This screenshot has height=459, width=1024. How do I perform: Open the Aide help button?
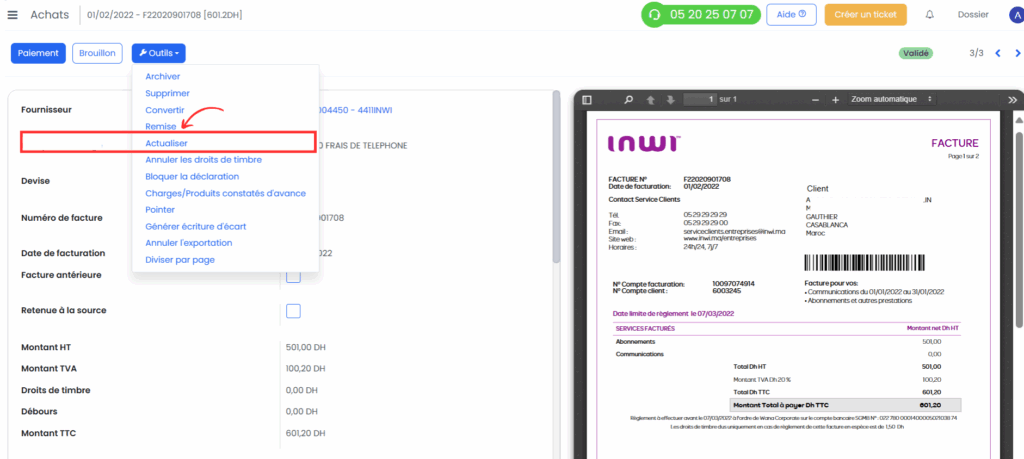(x=792, y=14)
